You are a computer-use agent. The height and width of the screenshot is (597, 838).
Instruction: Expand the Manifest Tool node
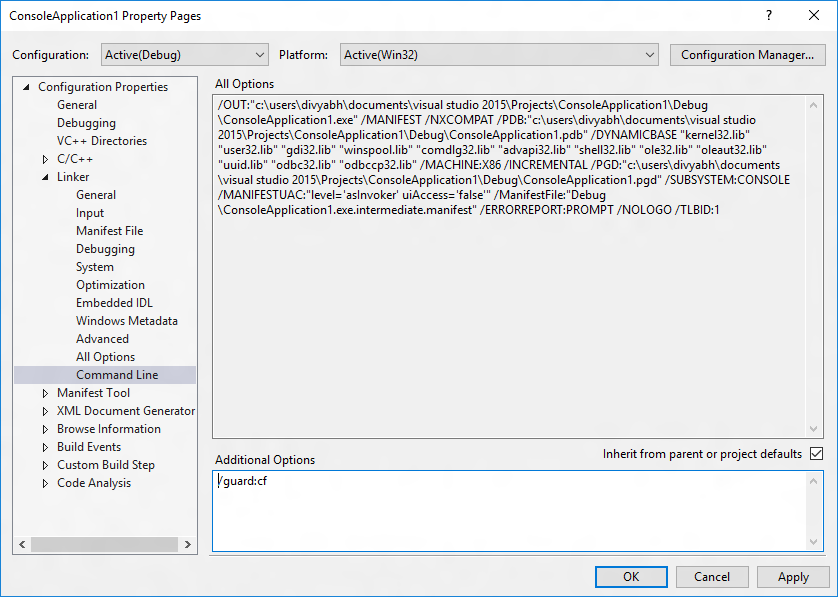pyautogui.click(x=44, y=393)
